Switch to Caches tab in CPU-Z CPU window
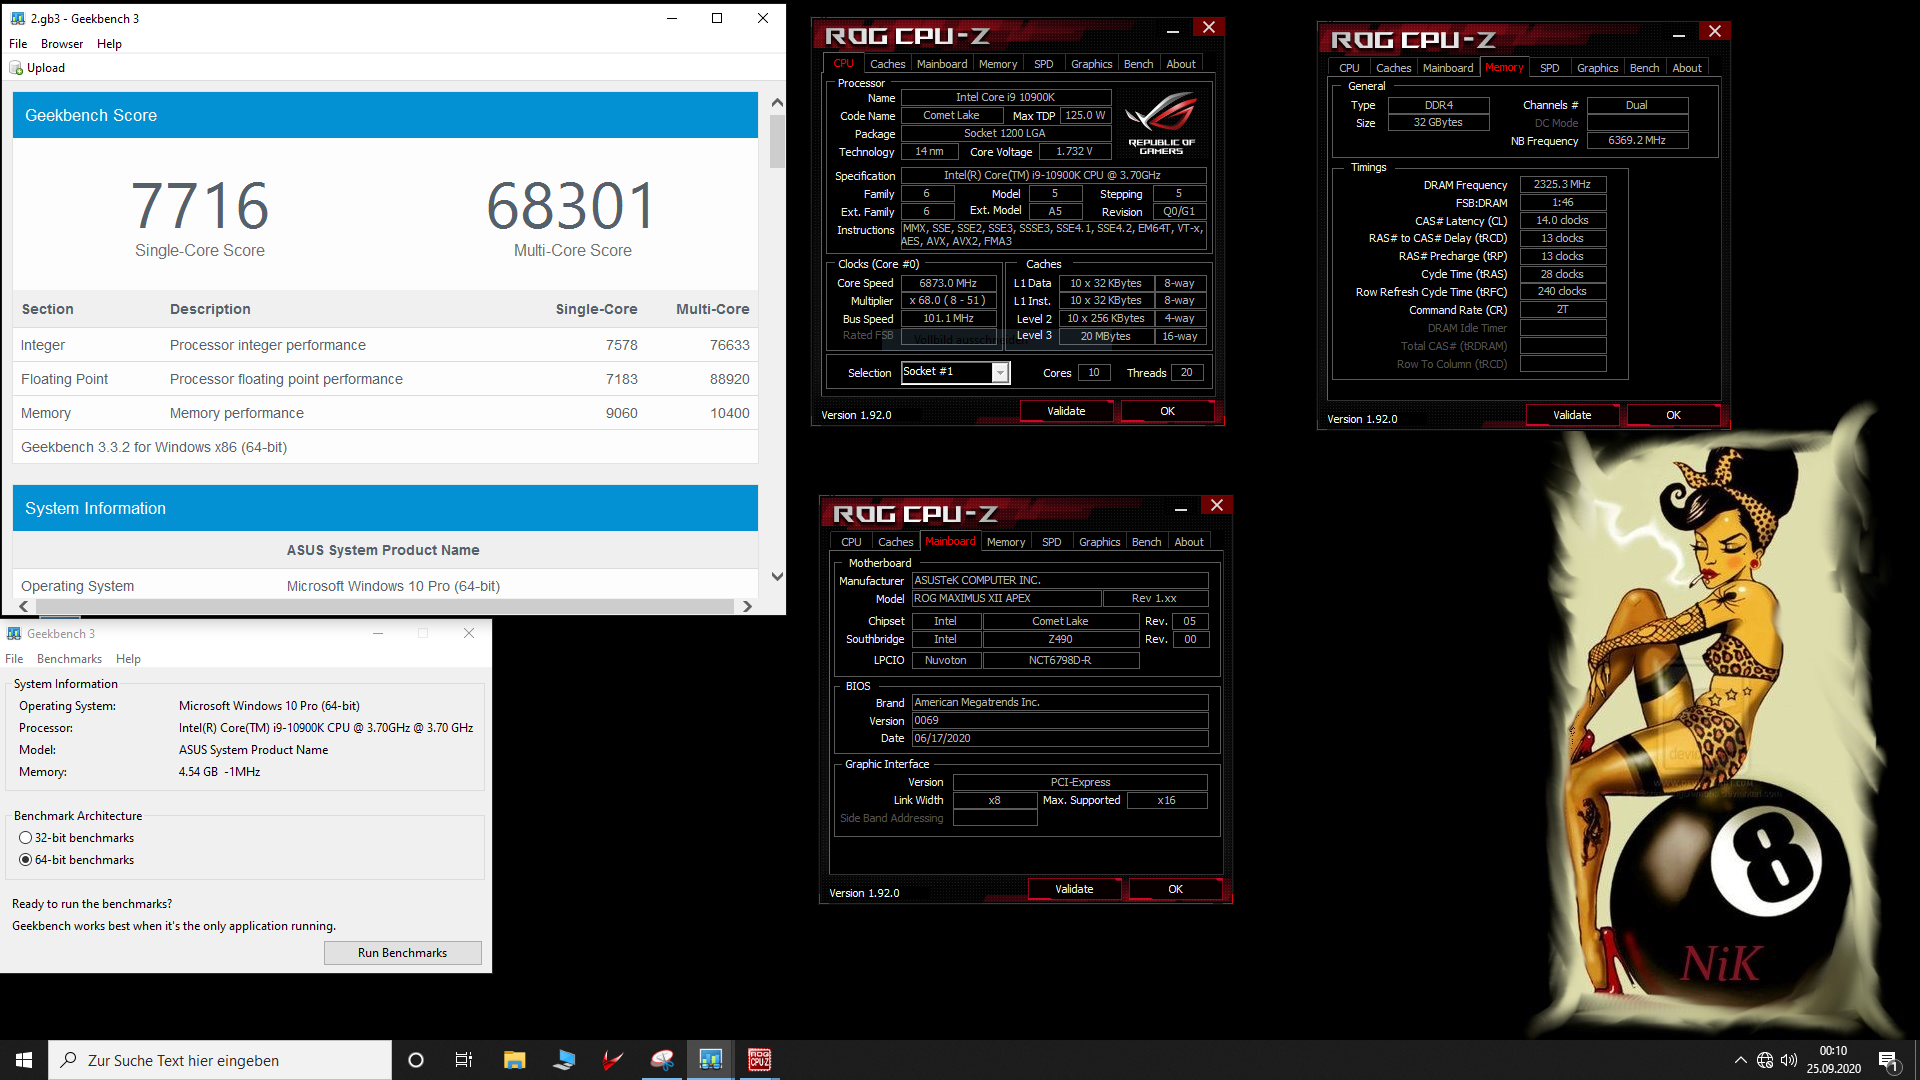Screen dimensions: 1920x1080 tap(887, 64)
